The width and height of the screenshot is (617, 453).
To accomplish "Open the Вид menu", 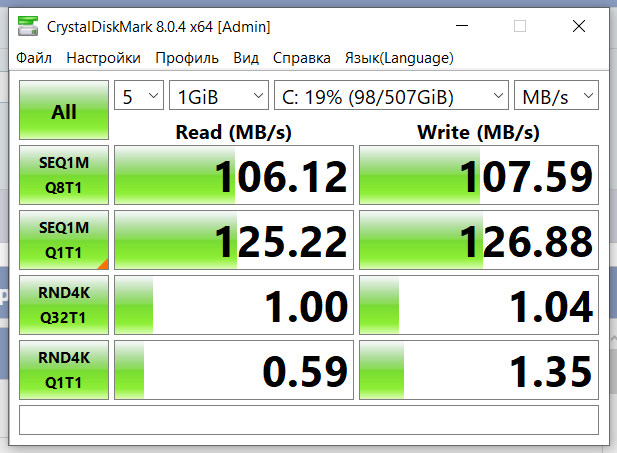I will tap(246, 58).
